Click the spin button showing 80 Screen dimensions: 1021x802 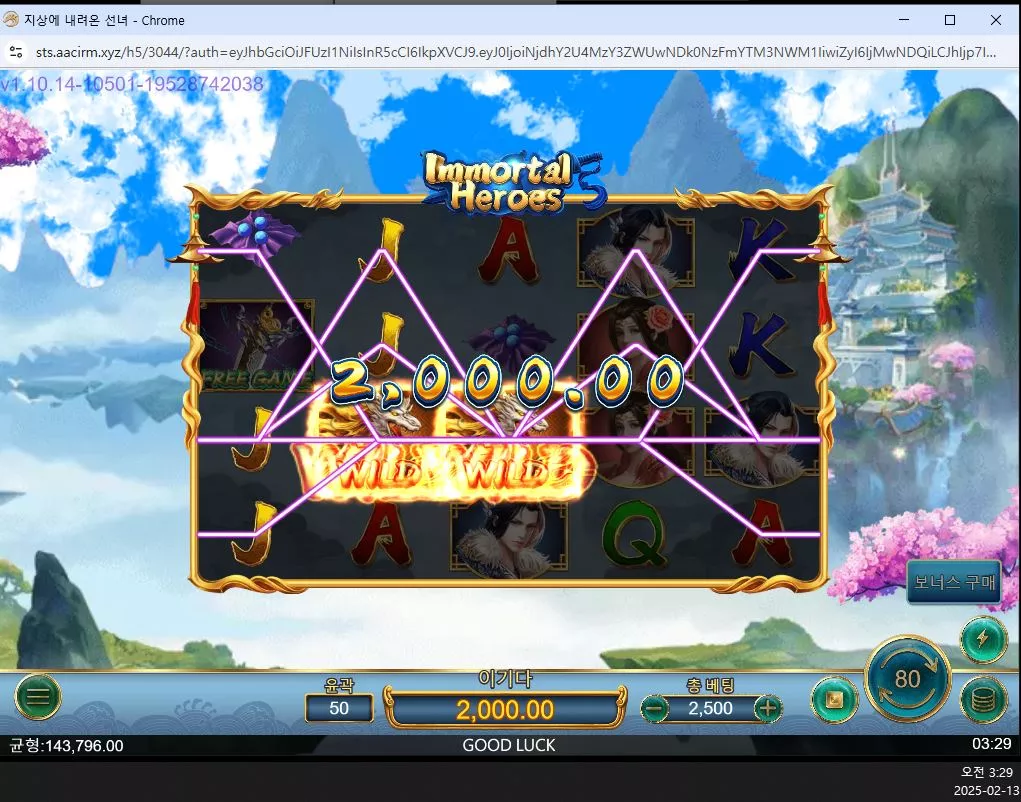point(908,680)
